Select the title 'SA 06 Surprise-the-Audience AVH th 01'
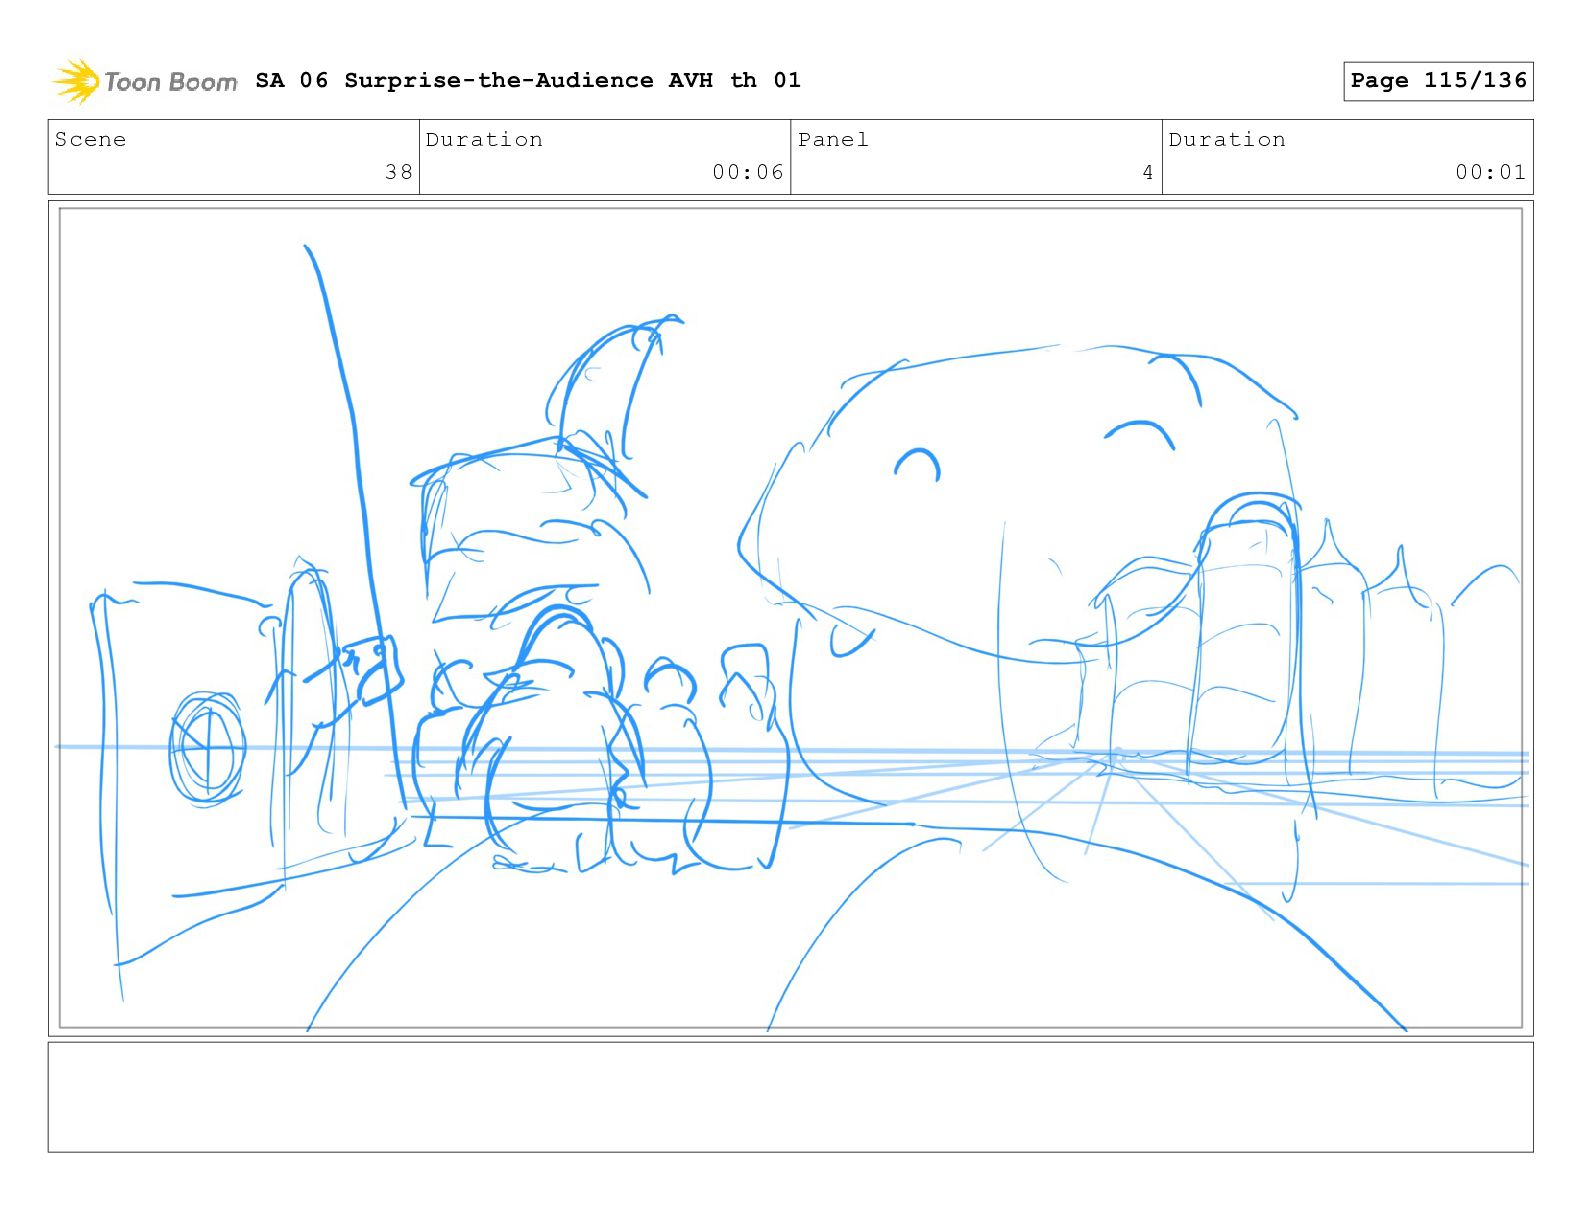Screen dimensions: 1584x1224 click(x=528, y=80)
